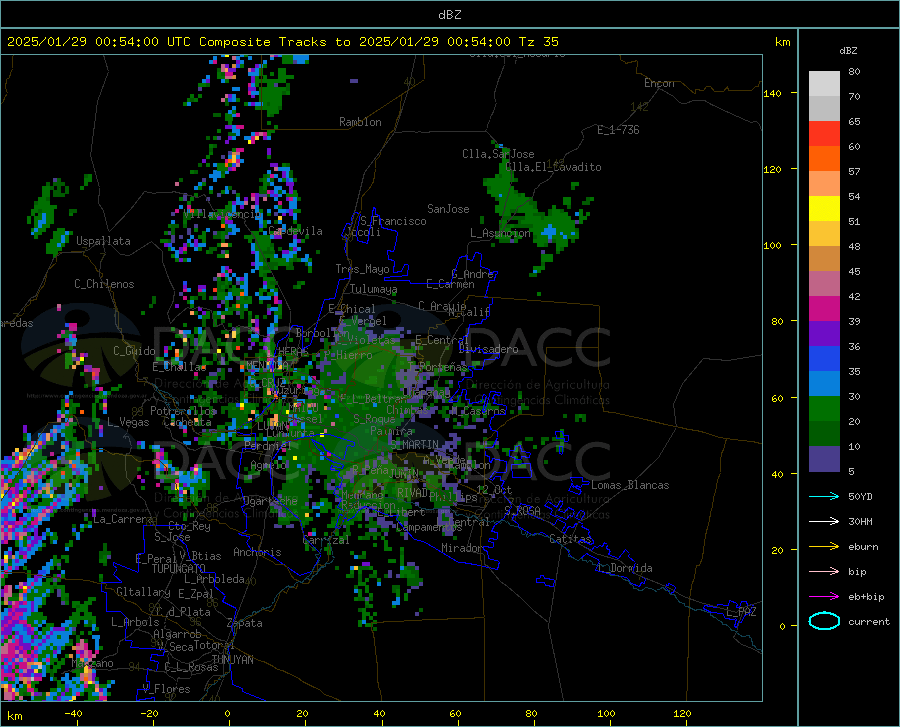Click the yellow eburn arrow legend icon
The width and height of the screenshot is (900, 727).
pos(824,546)
